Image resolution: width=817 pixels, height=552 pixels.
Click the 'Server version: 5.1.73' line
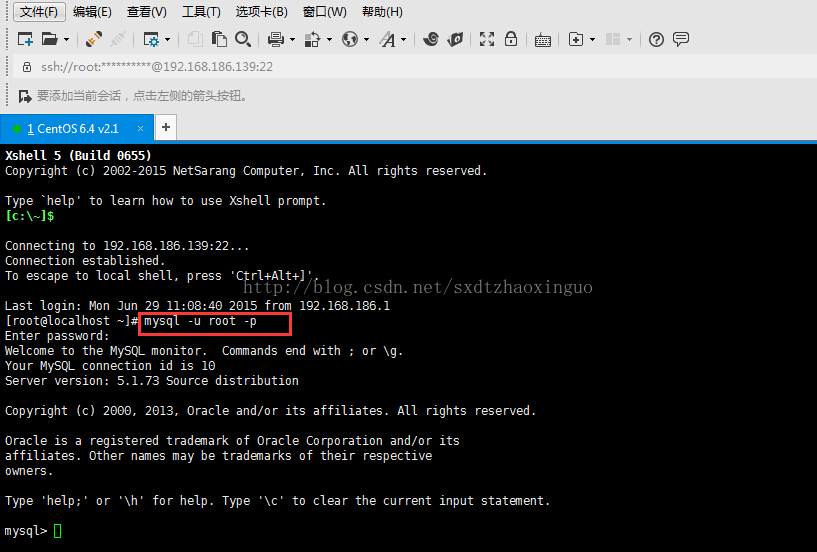(152, 381)
